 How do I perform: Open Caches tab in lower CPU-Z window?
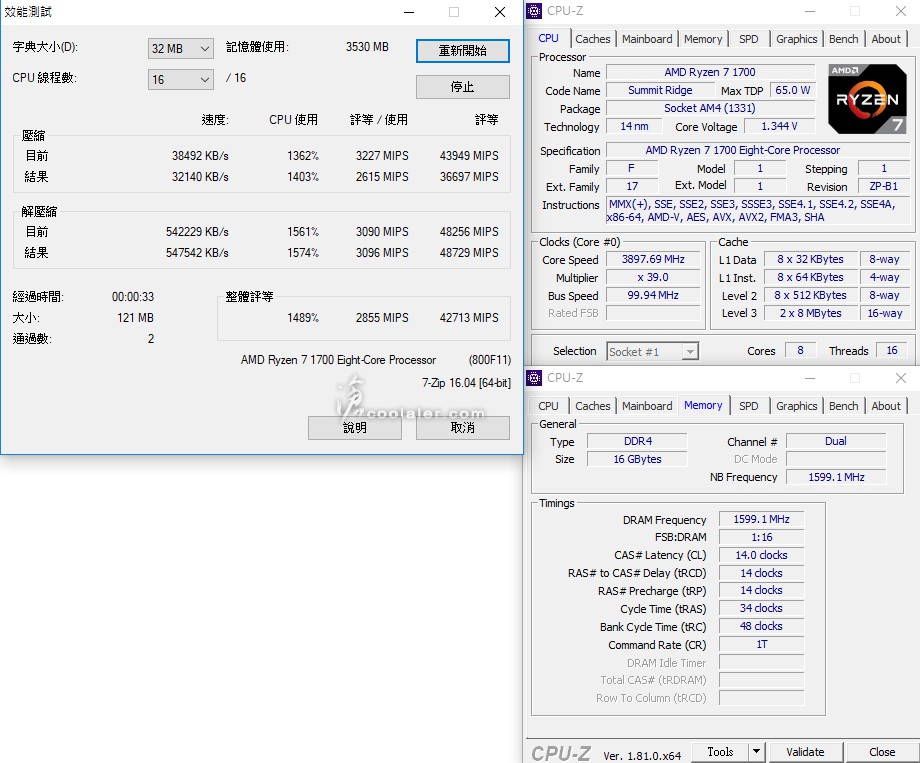[x=593, y=406]
